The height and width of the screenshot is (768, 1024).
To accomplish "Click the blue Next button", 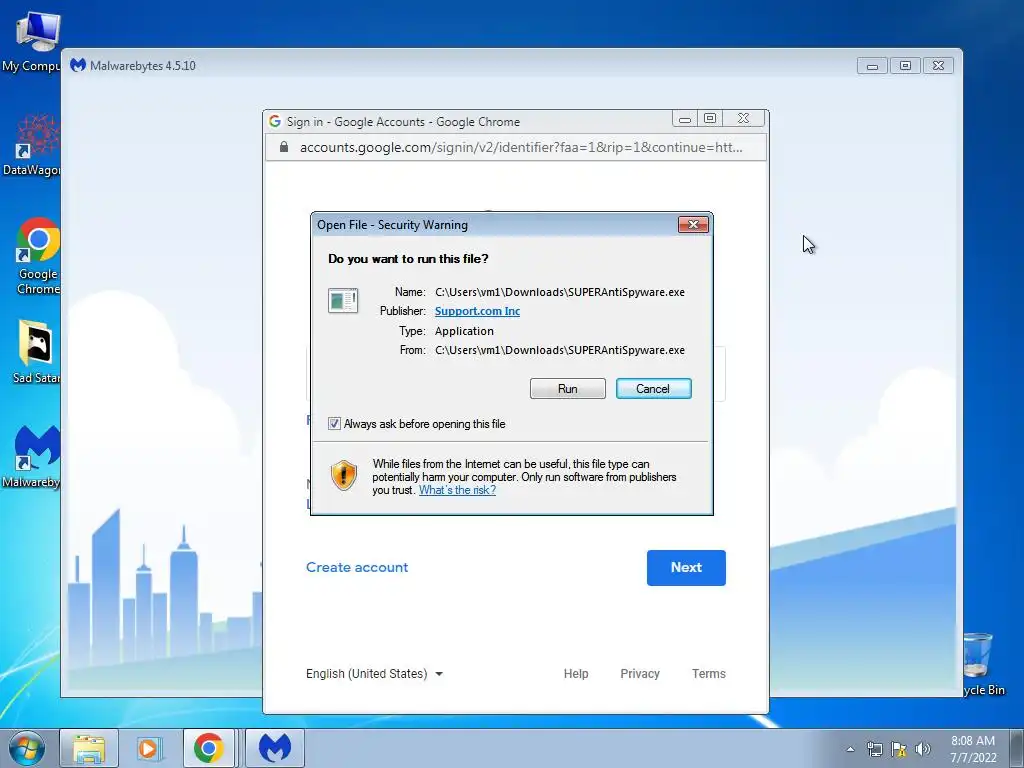I will click(686, 568).
